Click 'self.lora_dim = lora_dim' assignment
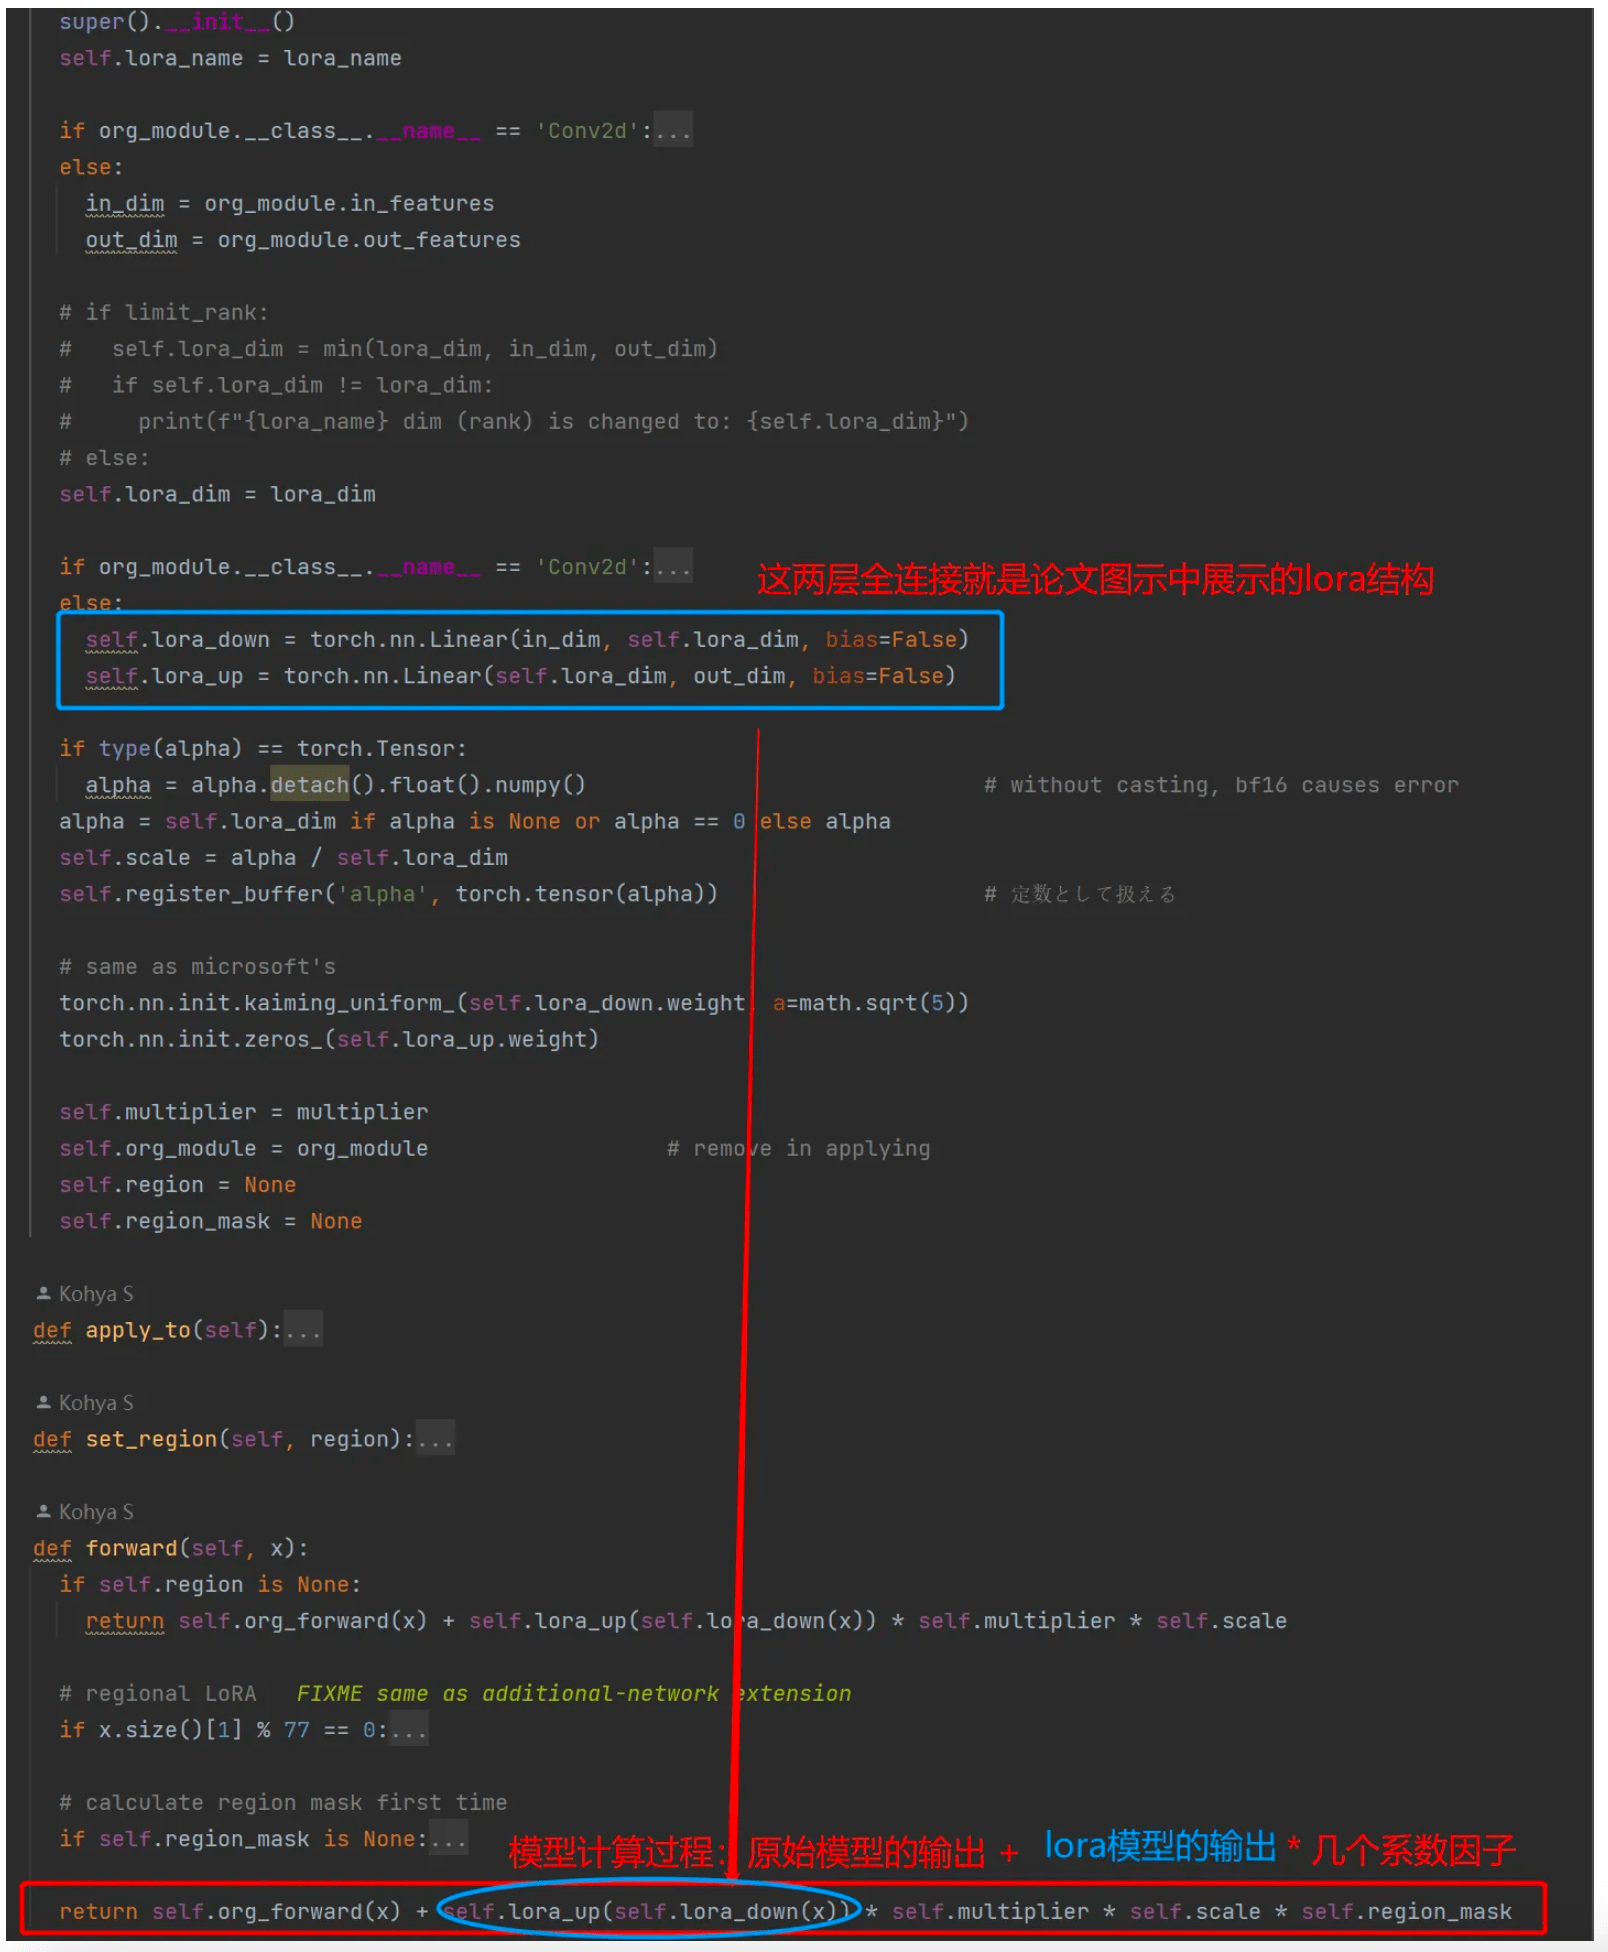This screenshot has height=1952, width=1608. (217, 494)
